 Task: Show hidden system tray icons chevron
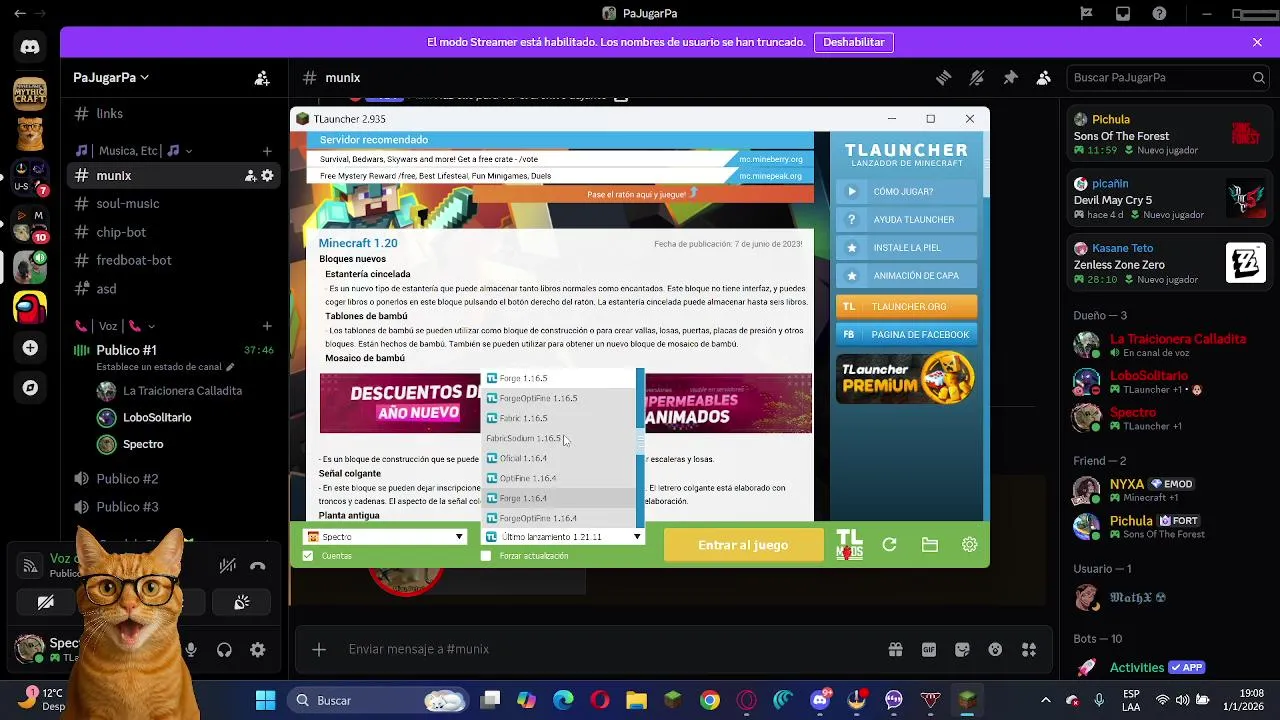coord(1046,701)
